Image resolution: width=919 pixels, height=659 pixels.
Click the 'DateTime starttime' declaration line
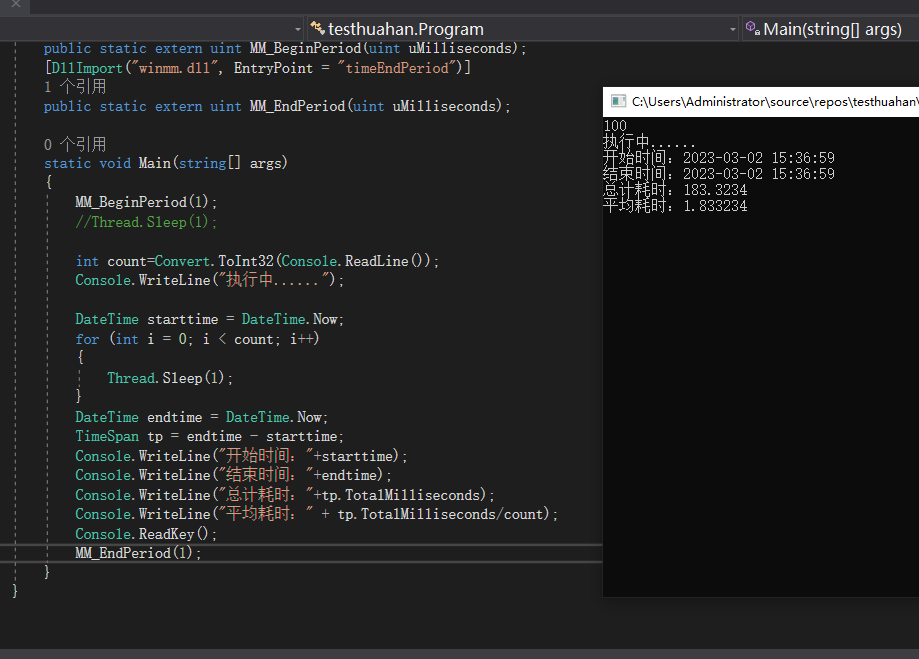pyautogui.click(x=209, y=320)
